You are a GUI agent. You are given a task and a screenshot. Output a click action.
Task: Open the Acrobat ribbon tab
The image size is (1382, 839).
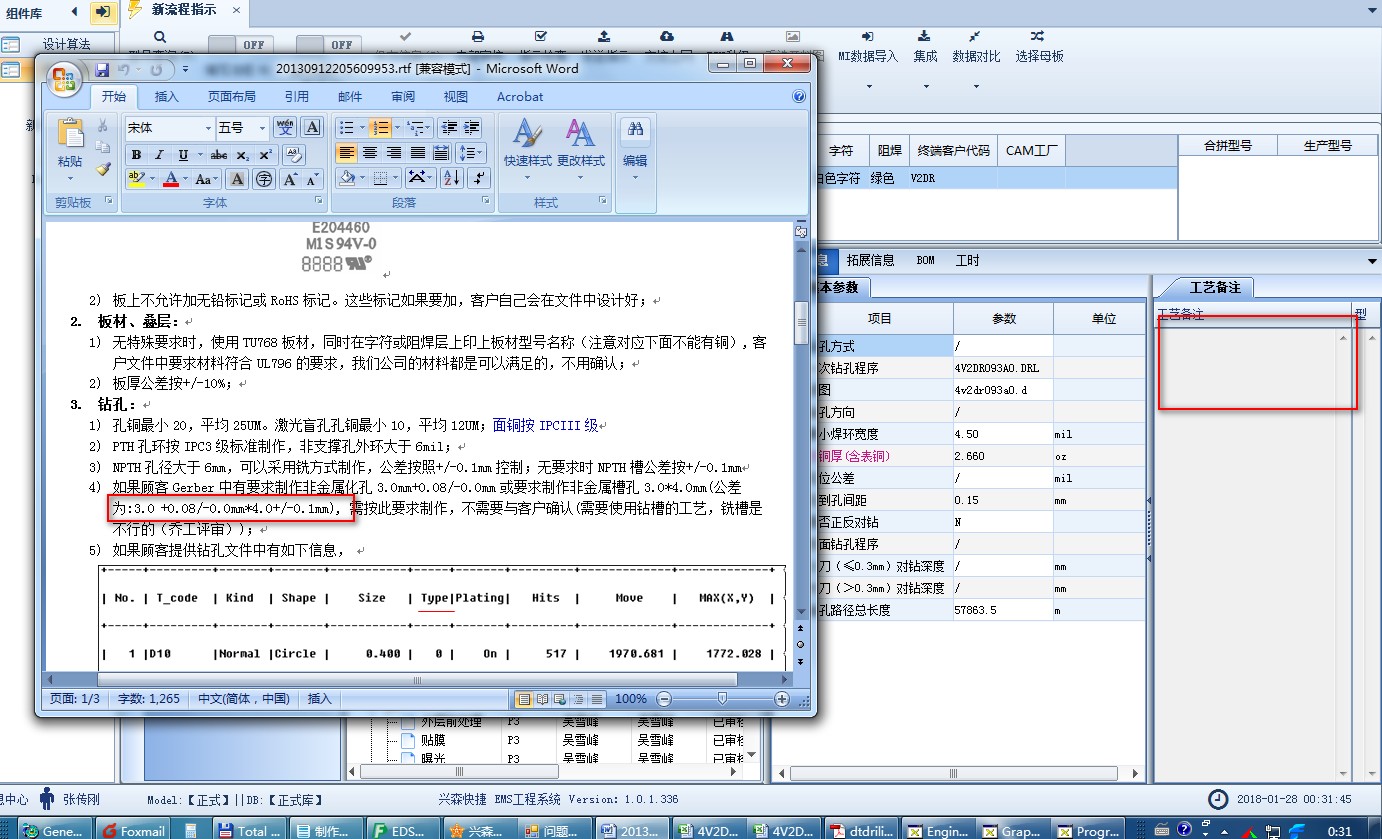pos(520,97)
